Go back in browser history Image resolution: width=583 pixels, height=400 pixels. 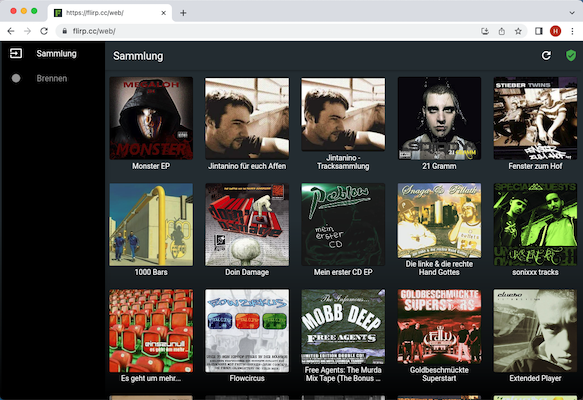coord(11,31)
